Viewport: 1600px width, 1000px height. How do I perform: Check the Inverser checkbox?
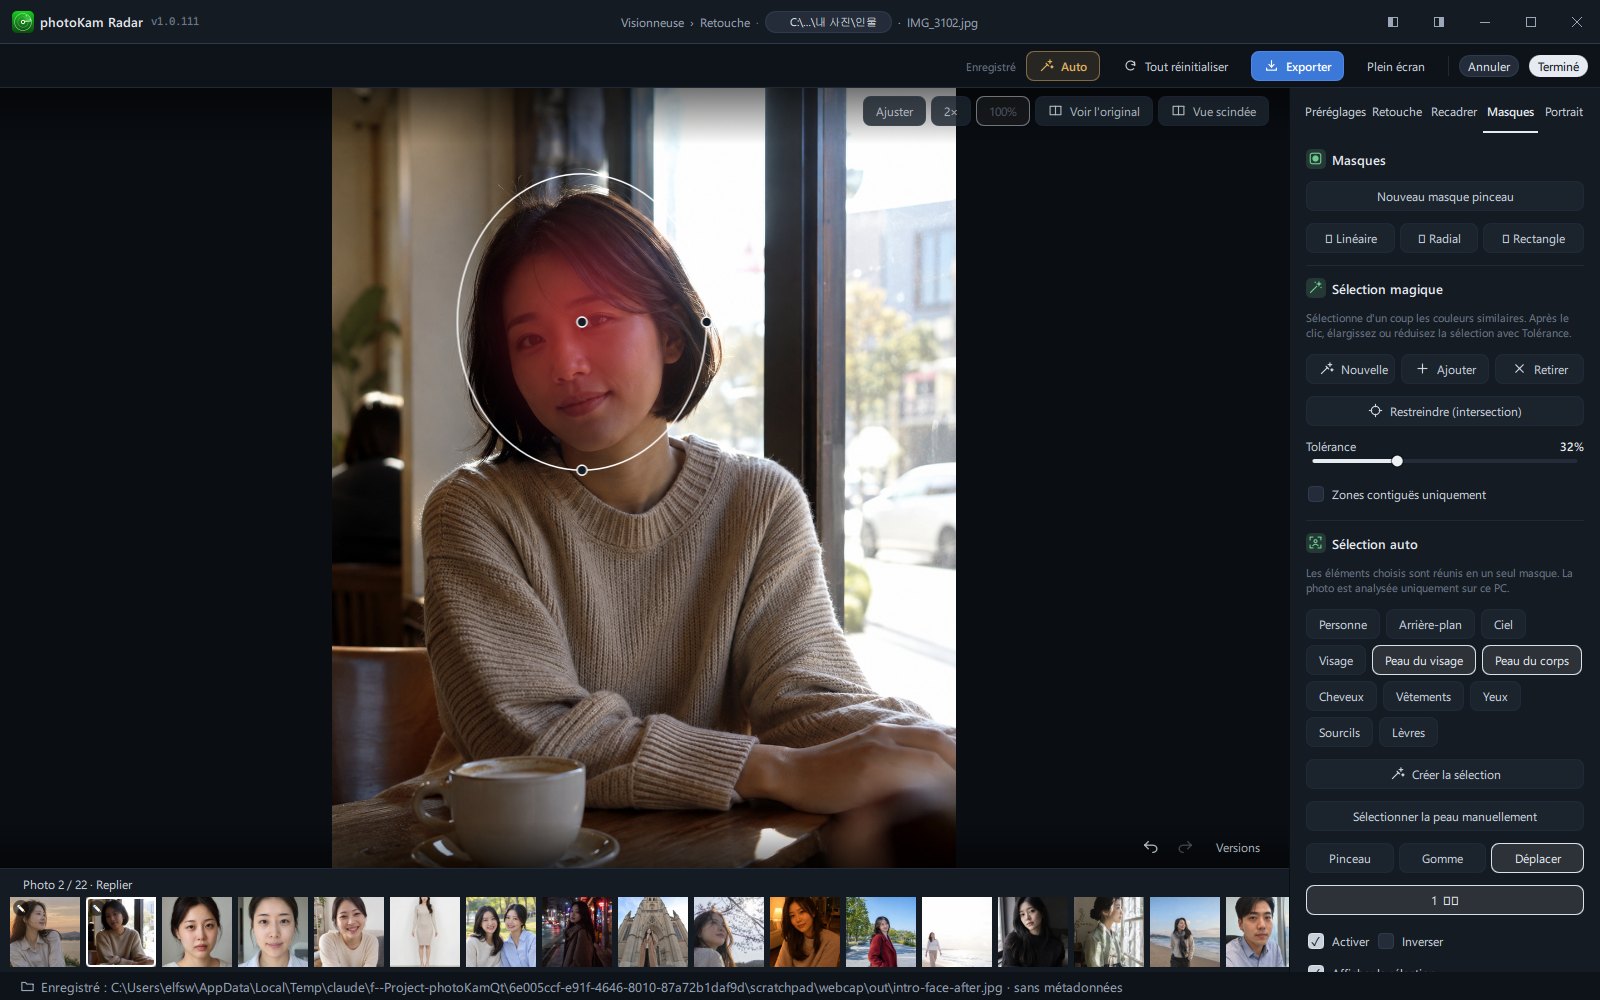pyautogui.click(x=1386, y=941)
